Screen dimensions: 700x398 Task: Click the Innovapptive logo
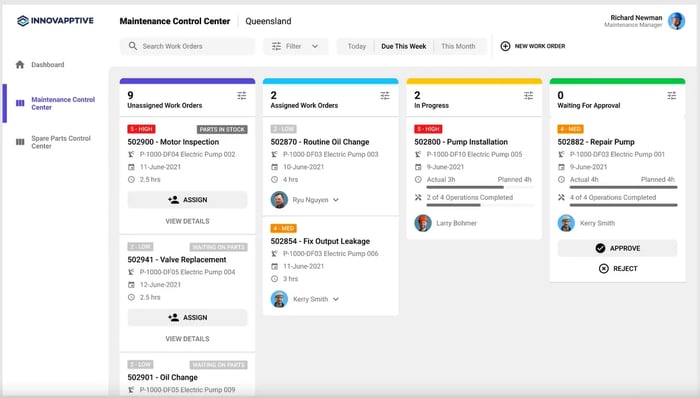[55, 21]
